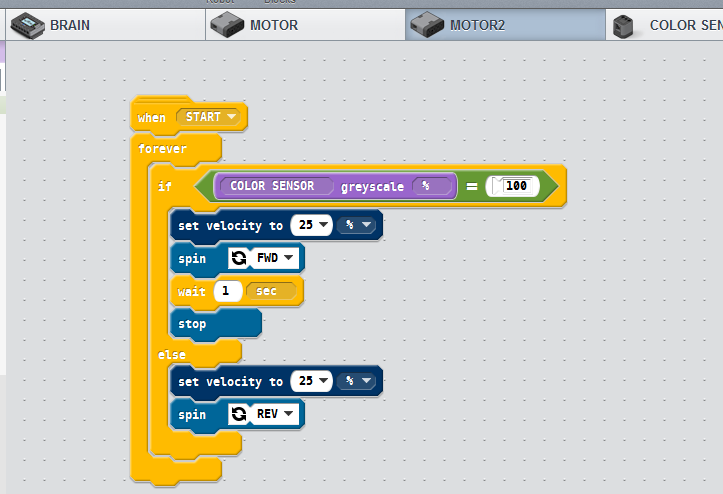Open the greyscale % unit selector
Image resolution: width=723 pixels, height=494 pixels.
coord(432,186)
